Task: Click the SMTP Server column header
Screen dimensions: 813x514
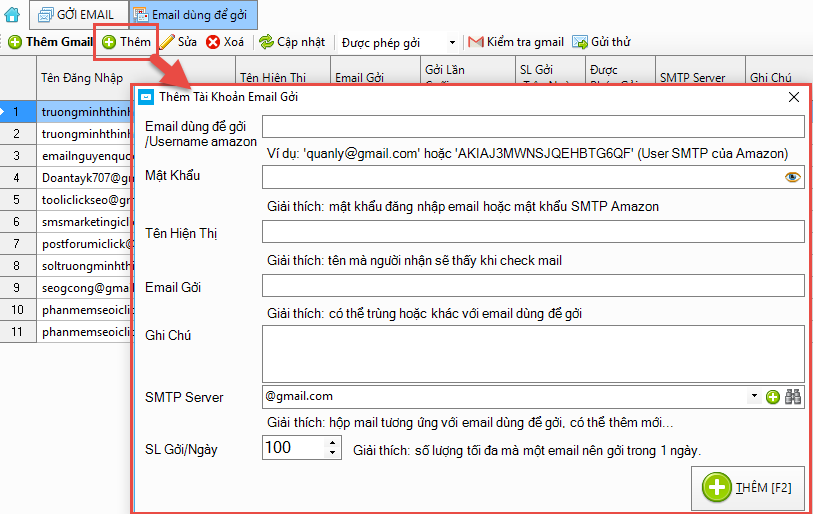Action: 700,71
